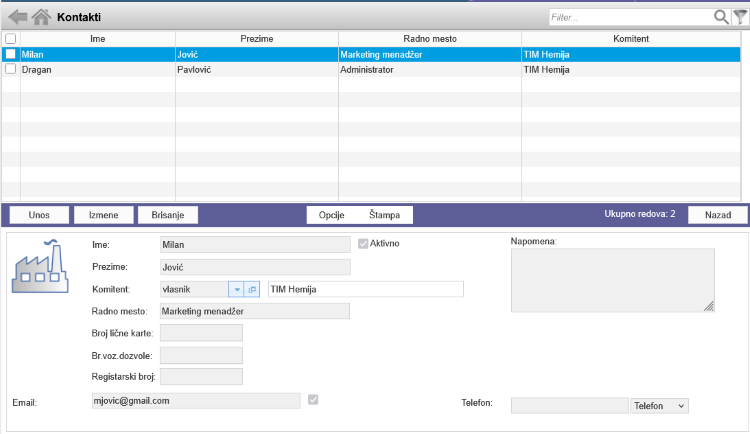Grab the Napomena resize handle
Viewport: 750px width, 434px height.
[709, 307]
